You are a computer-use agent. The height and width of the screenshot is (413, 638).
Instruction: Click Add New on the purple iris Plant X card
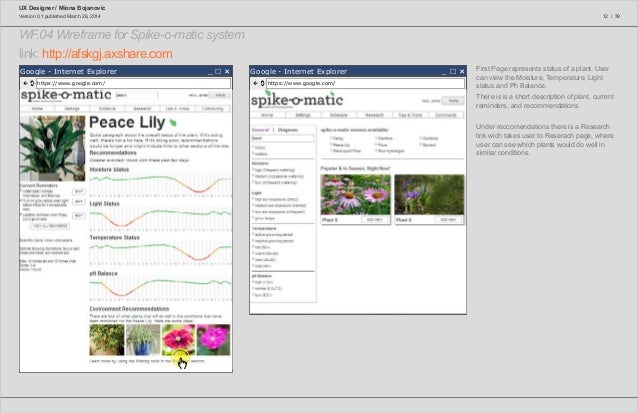pyautogui.click(x=448, y=220)
